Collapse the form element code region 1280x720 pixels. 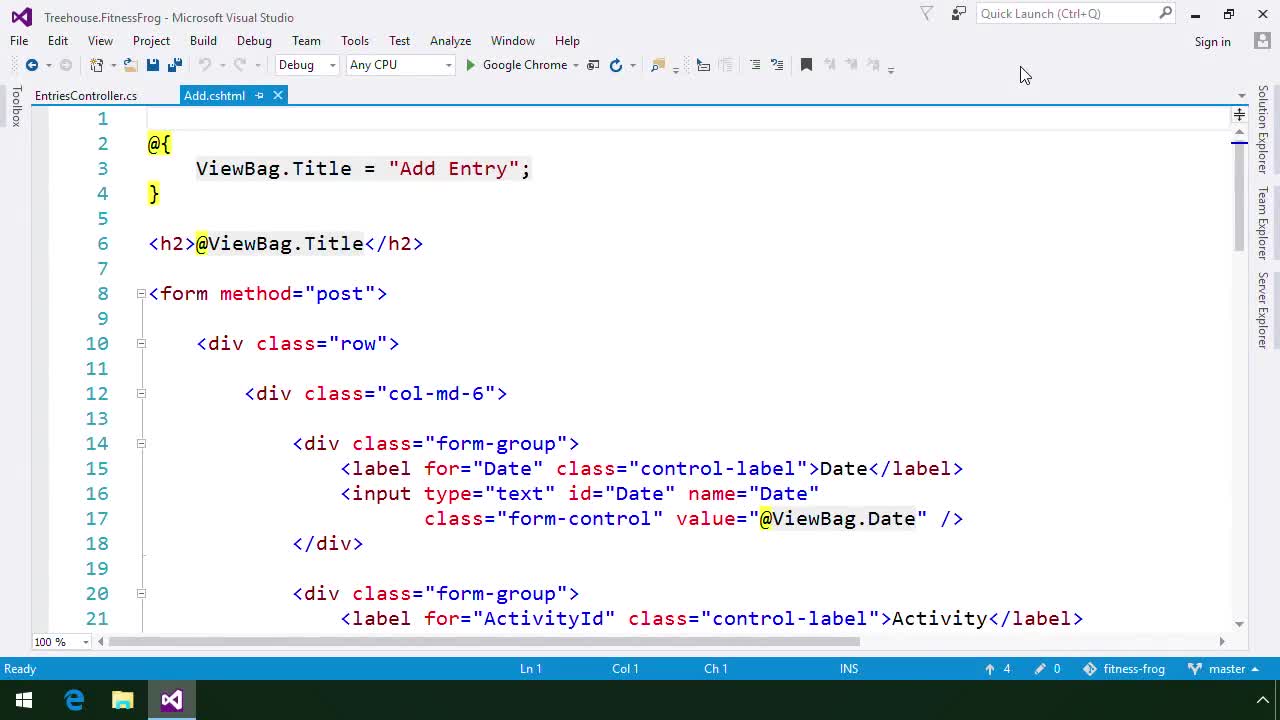click(x=141, y=294)
